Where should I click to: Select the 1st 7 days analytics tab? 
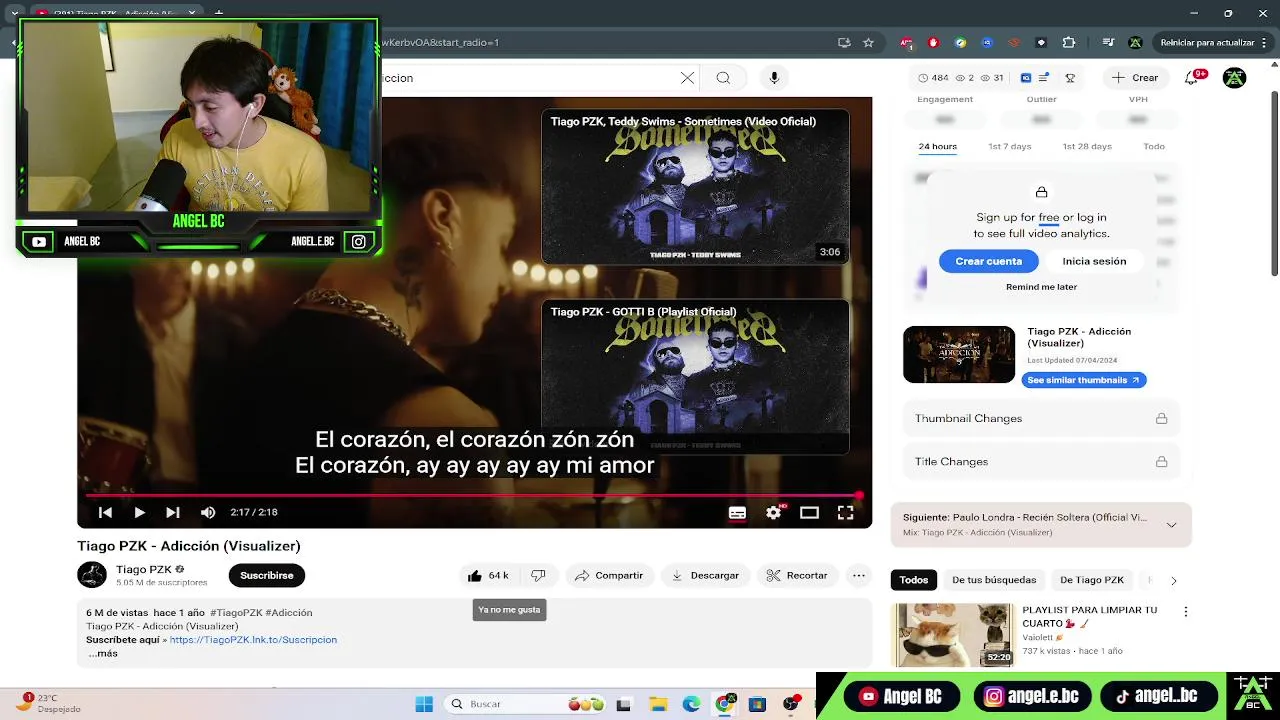(x=1010, y=147)
